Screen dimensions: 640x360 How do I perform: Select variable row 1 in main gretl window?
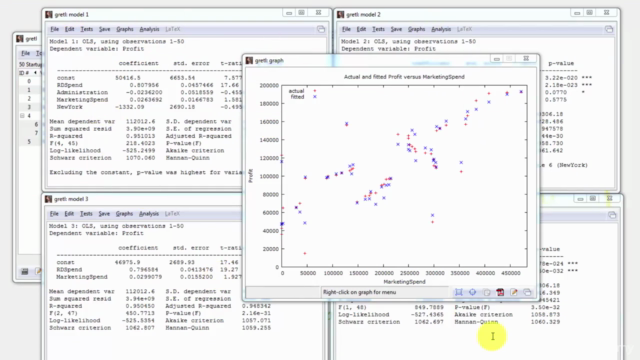click(x=29, y=90)
